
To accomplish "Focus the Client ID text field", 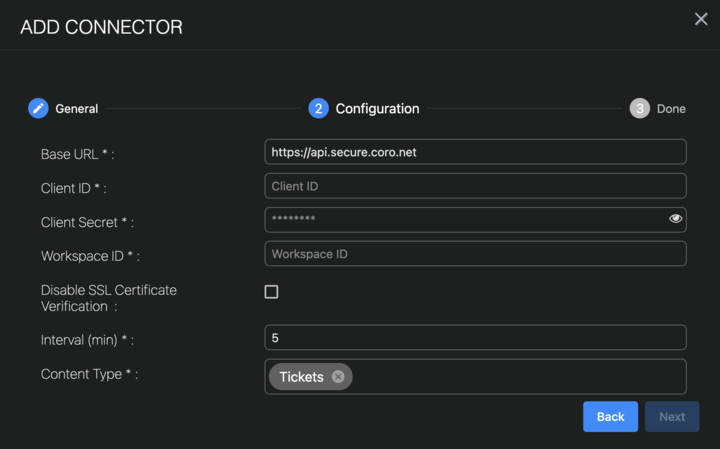I will tap(475, 186).
